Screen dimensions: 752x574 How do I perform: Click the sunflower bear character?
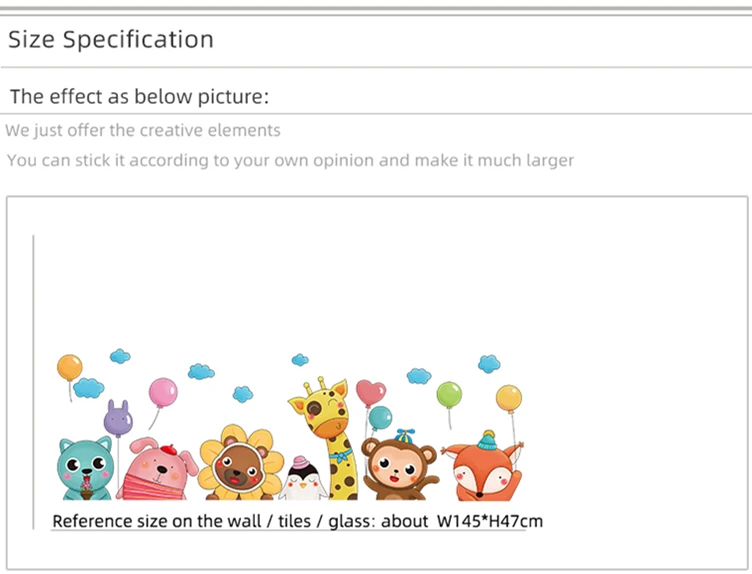[234, 465]
